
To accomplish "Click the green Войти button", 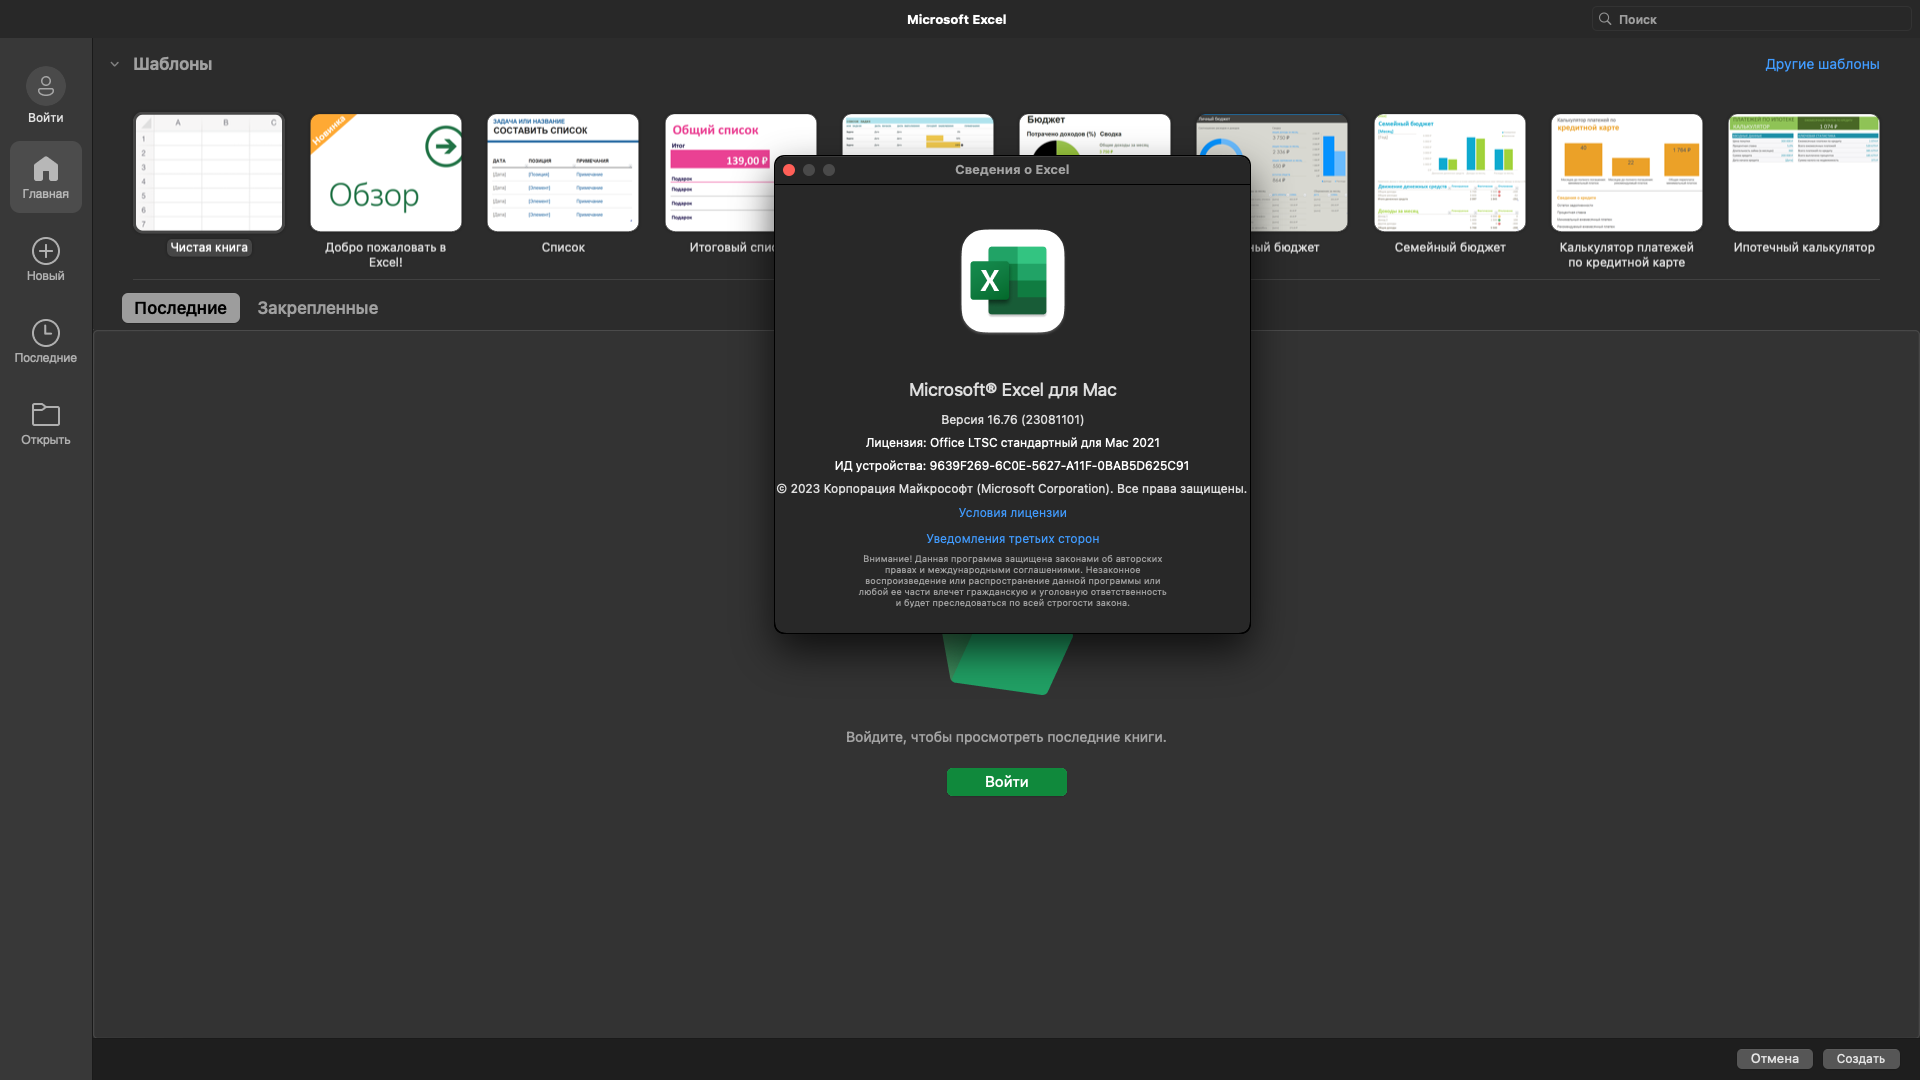I will click(x=1006, y=782).
